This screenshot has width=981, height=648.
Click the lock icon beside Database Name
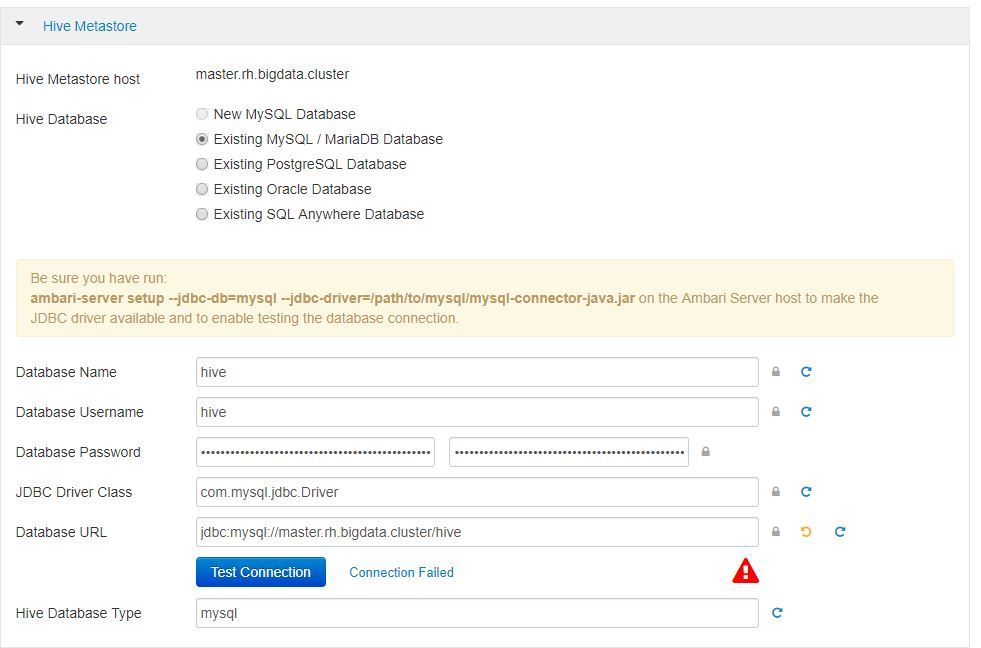775,372
